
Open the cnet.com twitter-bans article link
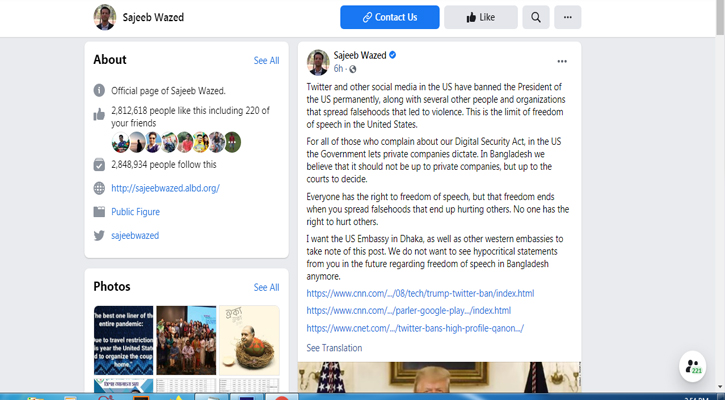pyautogui.click(x=415, y=328)
